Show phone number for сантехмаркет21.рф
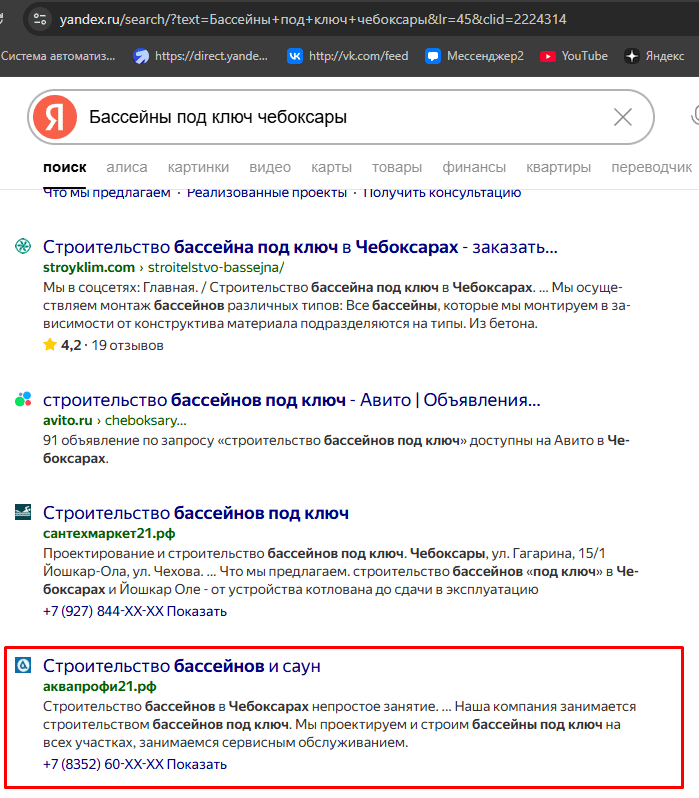The width and height of the screenshot is (699, 798). 196,611
